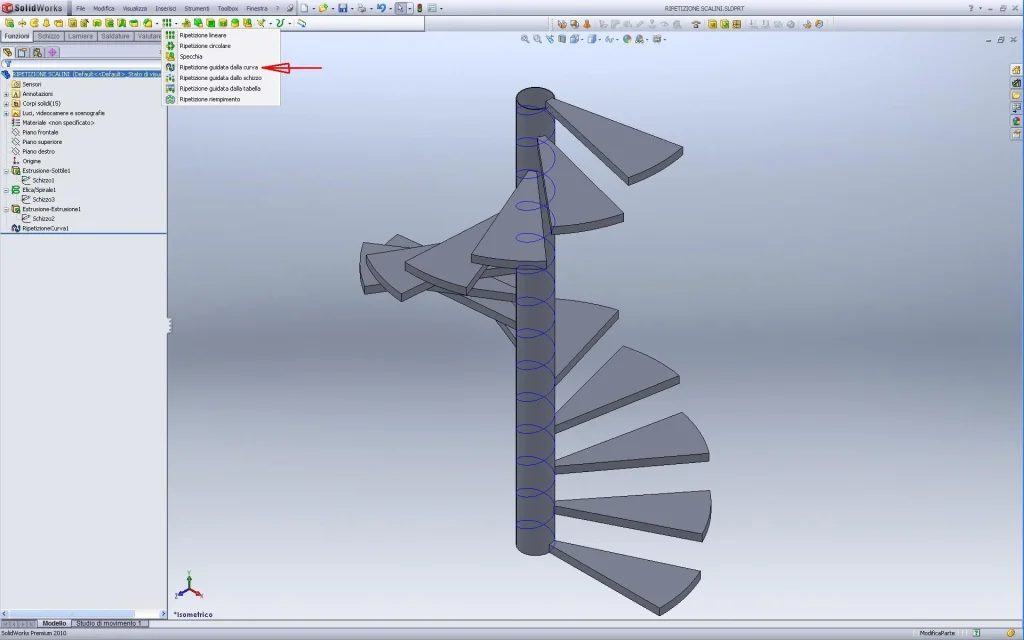Image resolution: width=1024 pixels, height=640 pixels.
Task: Open the Toolbox menu
Action: coord(227,8)
